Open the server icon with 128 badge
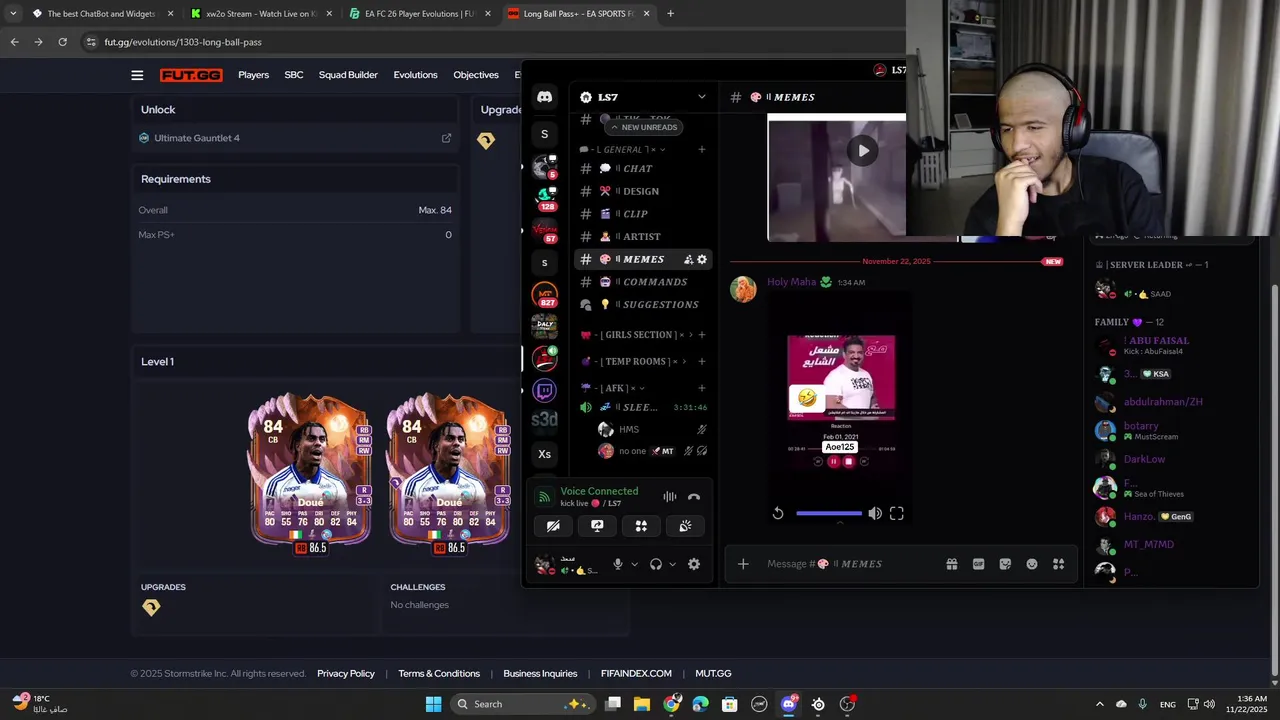1280x720 pixels. tap(544, 199)
